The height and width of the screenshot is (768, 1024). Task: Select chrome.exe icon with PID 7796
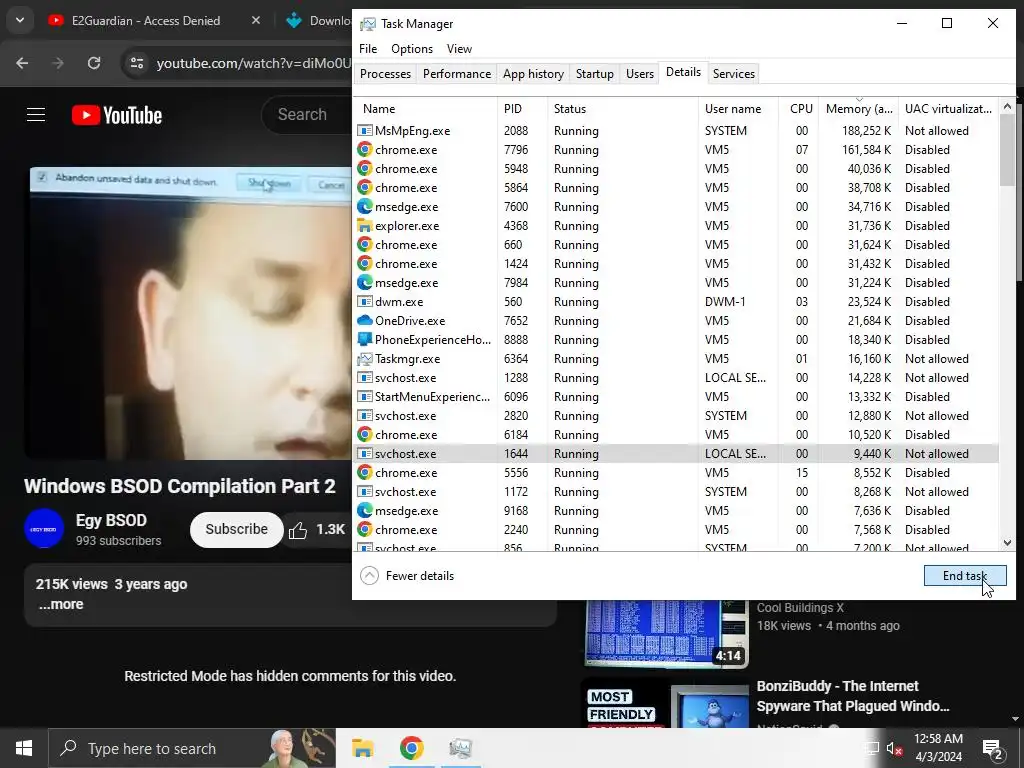(364, 150)
